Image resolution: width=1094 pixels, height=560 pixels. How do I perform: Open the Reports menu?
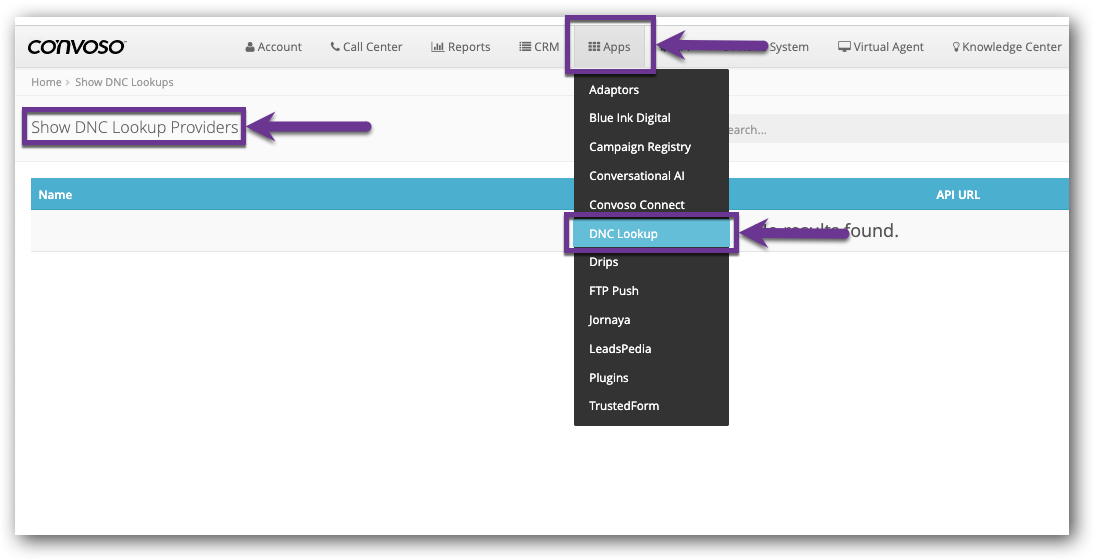pos(460,47)
